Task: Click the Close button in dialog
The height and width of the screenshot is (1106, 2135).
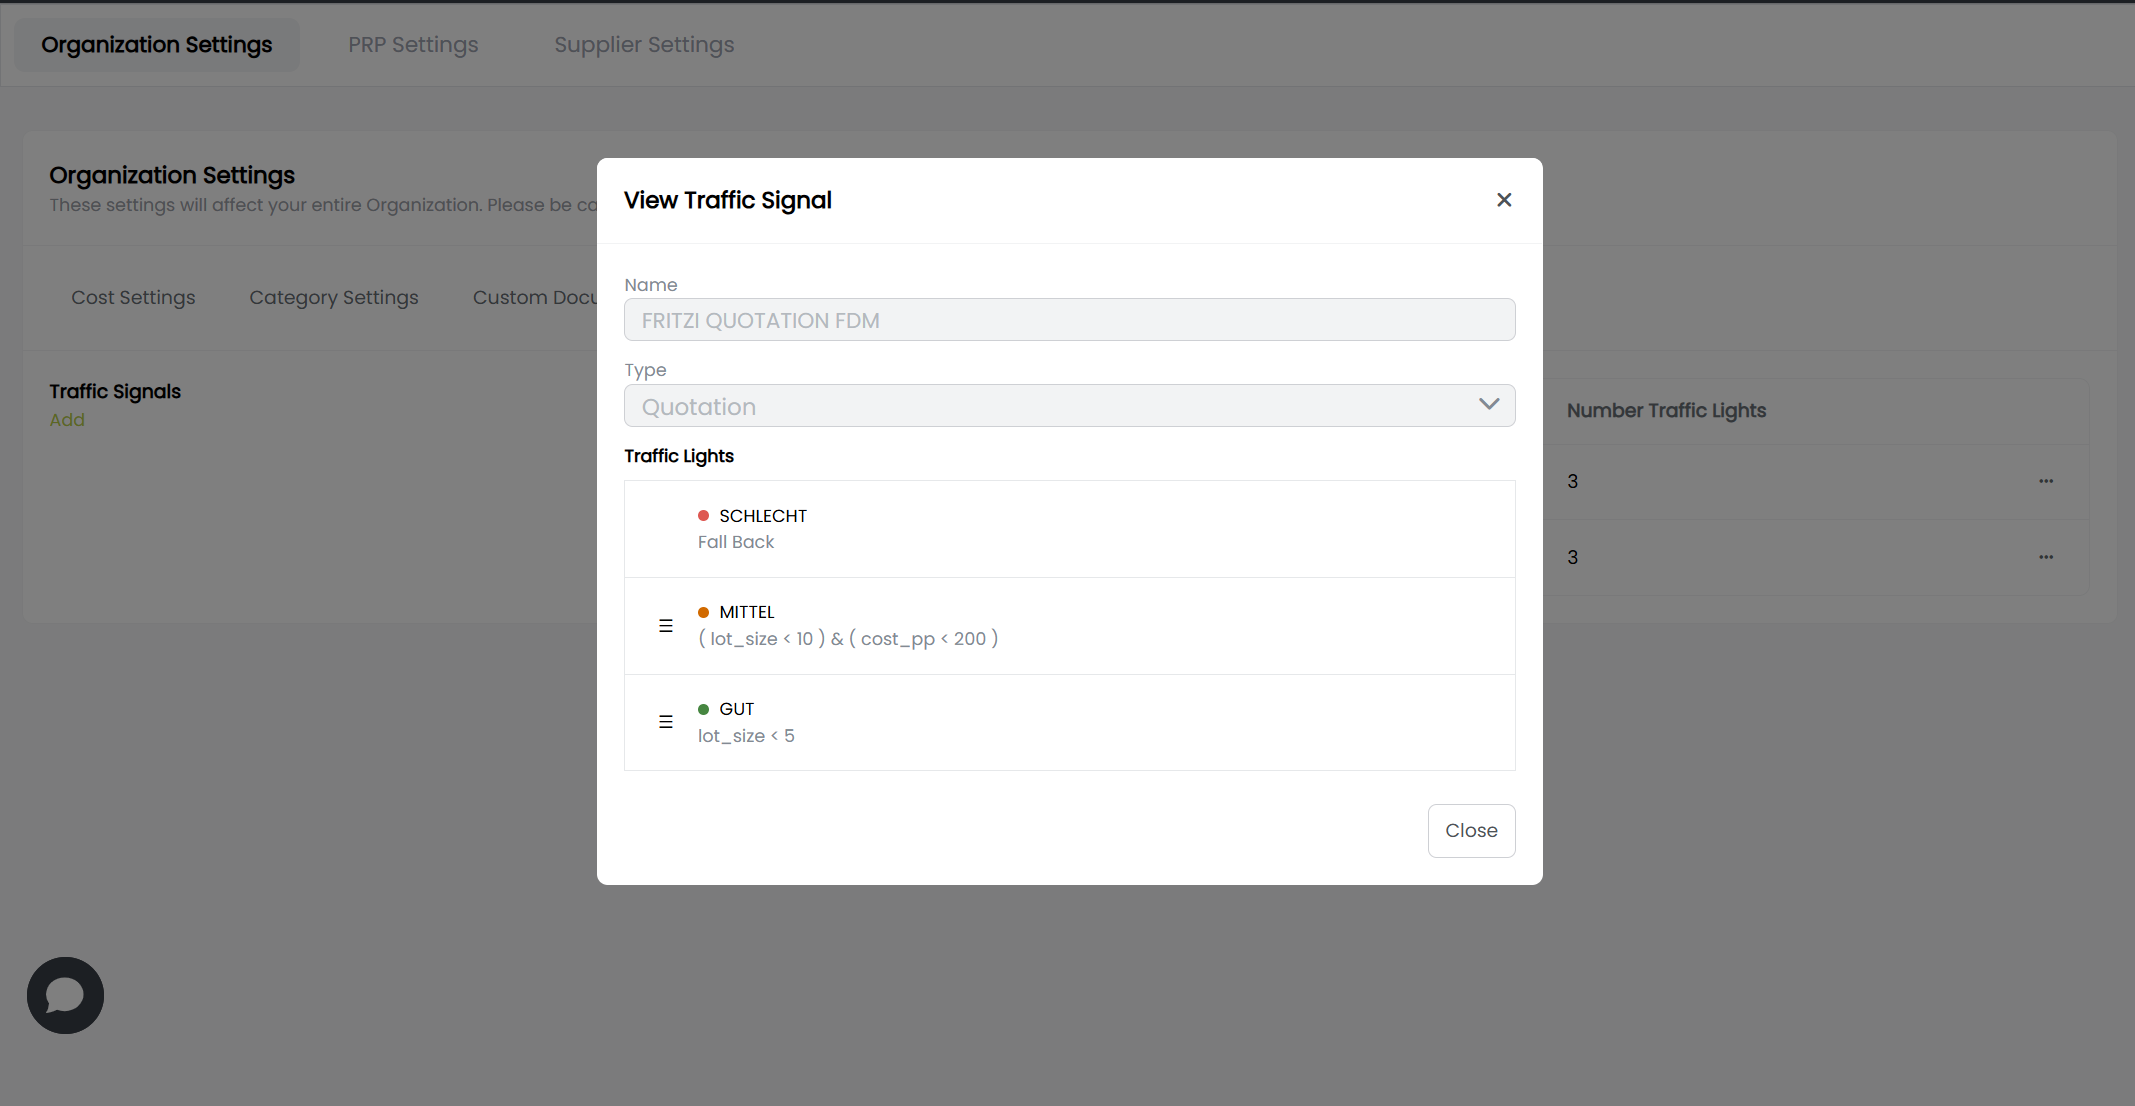Action: point(1471,830)
